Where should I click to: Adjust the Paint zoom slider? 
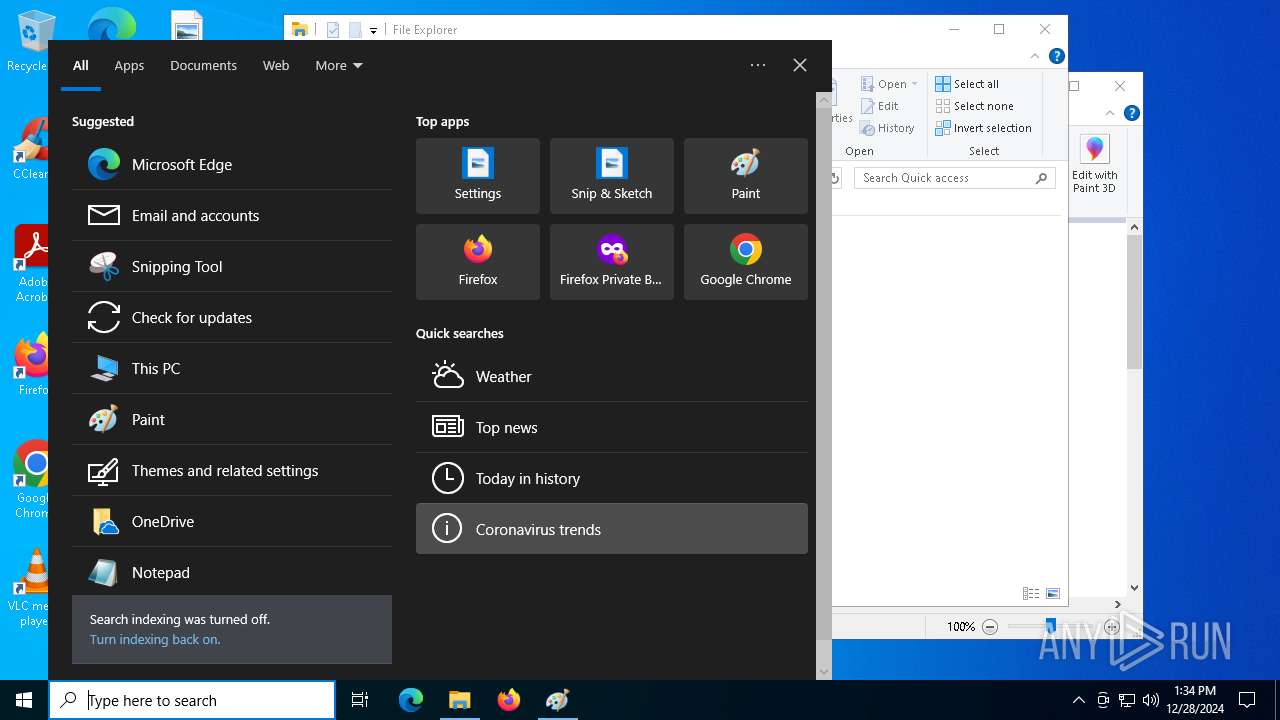(1050, 627)
